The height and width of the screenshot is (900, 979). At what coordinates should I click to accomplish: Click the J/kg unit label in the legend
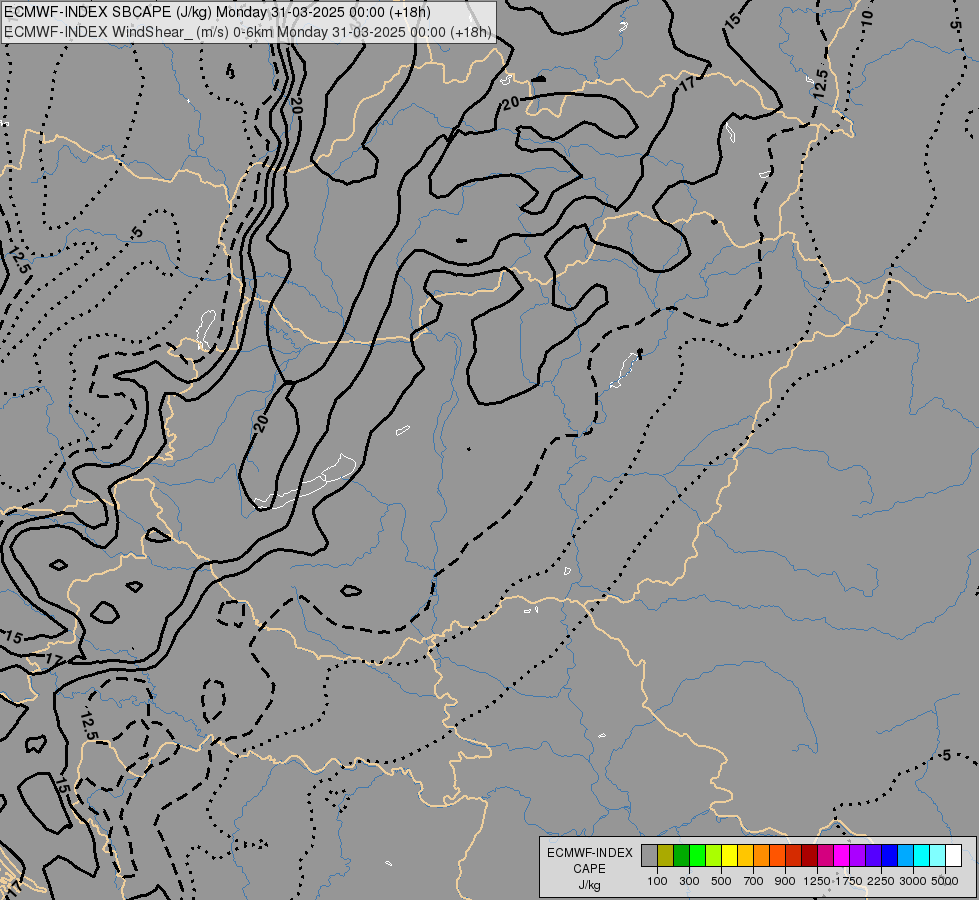589,886
